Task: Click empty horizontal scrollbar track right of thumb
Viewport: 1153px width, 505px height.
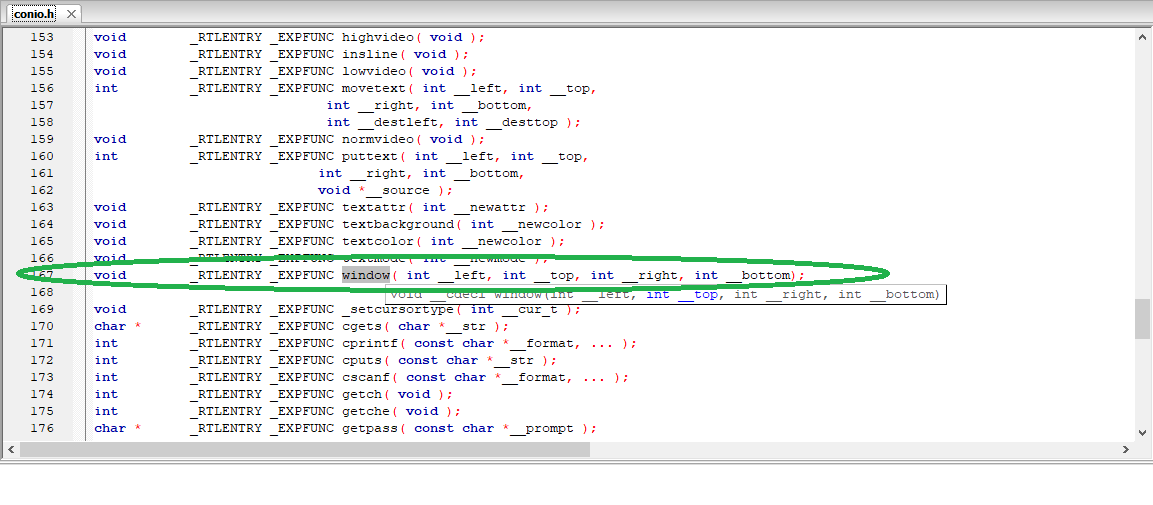Action: 850,450
